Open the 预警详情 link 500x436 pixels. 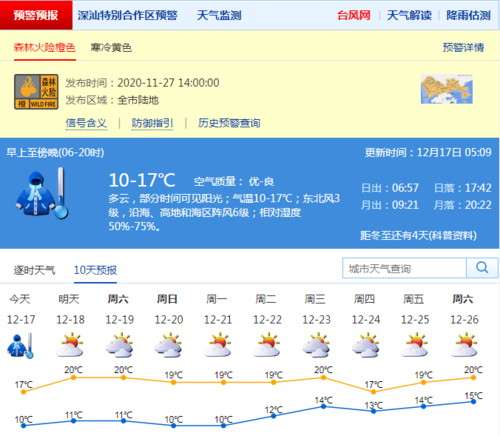click(x=463, y=48)
